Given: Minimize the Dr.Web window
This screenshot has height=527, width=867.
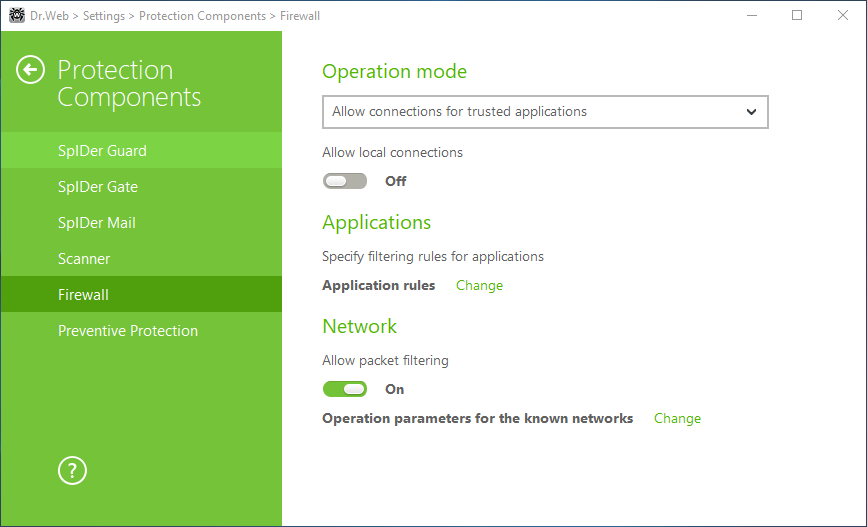Looking at the screenshot, I should 752,15.
